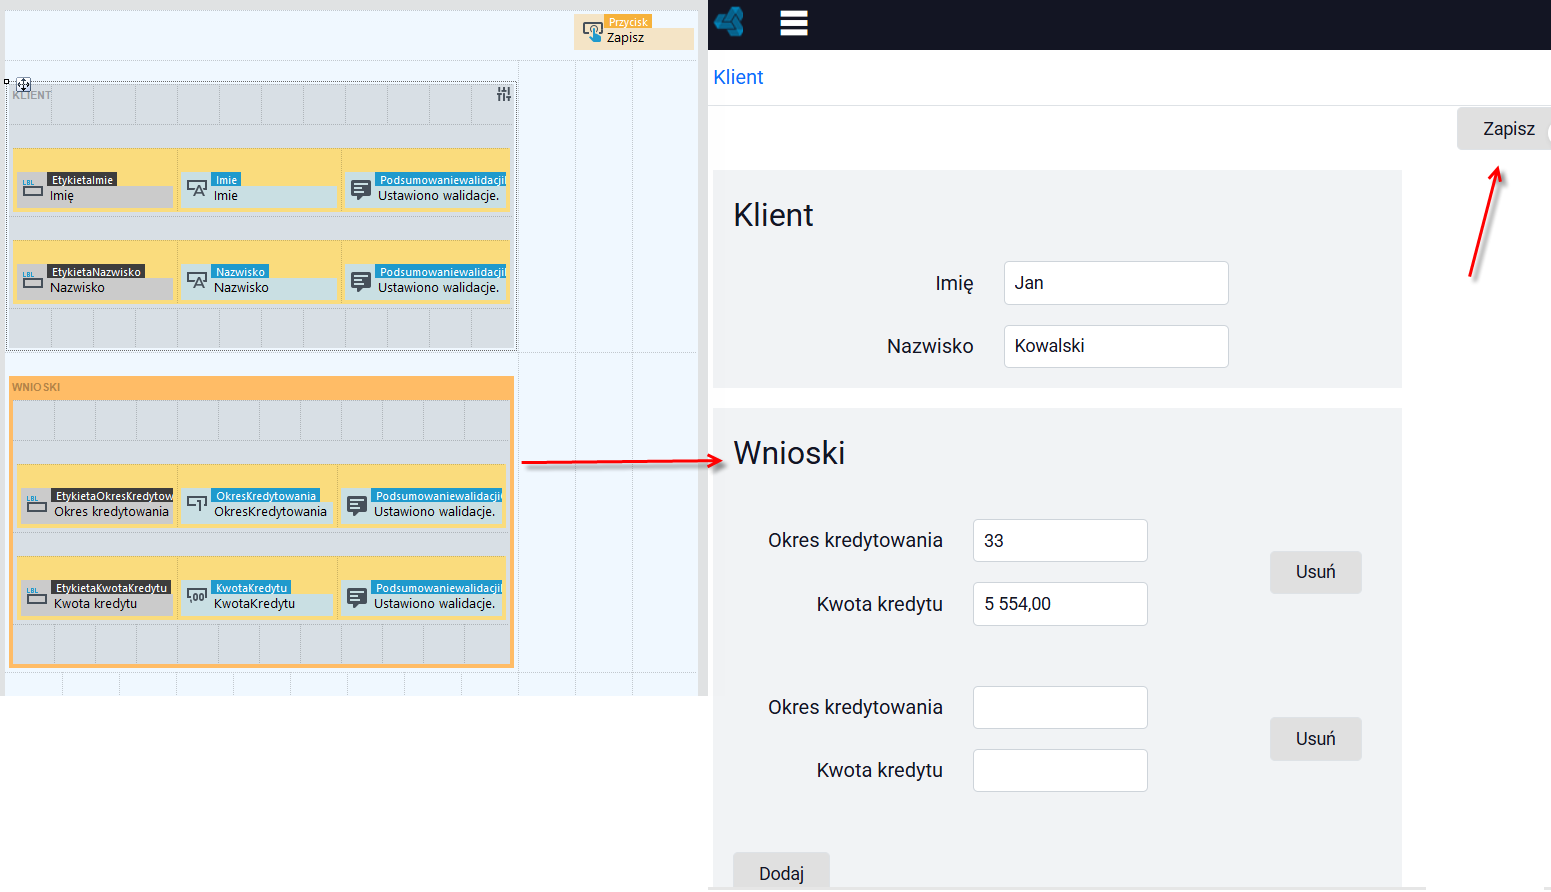
Task: Focus the empty Kwota kredytu field
Action: coord(1060,770)
